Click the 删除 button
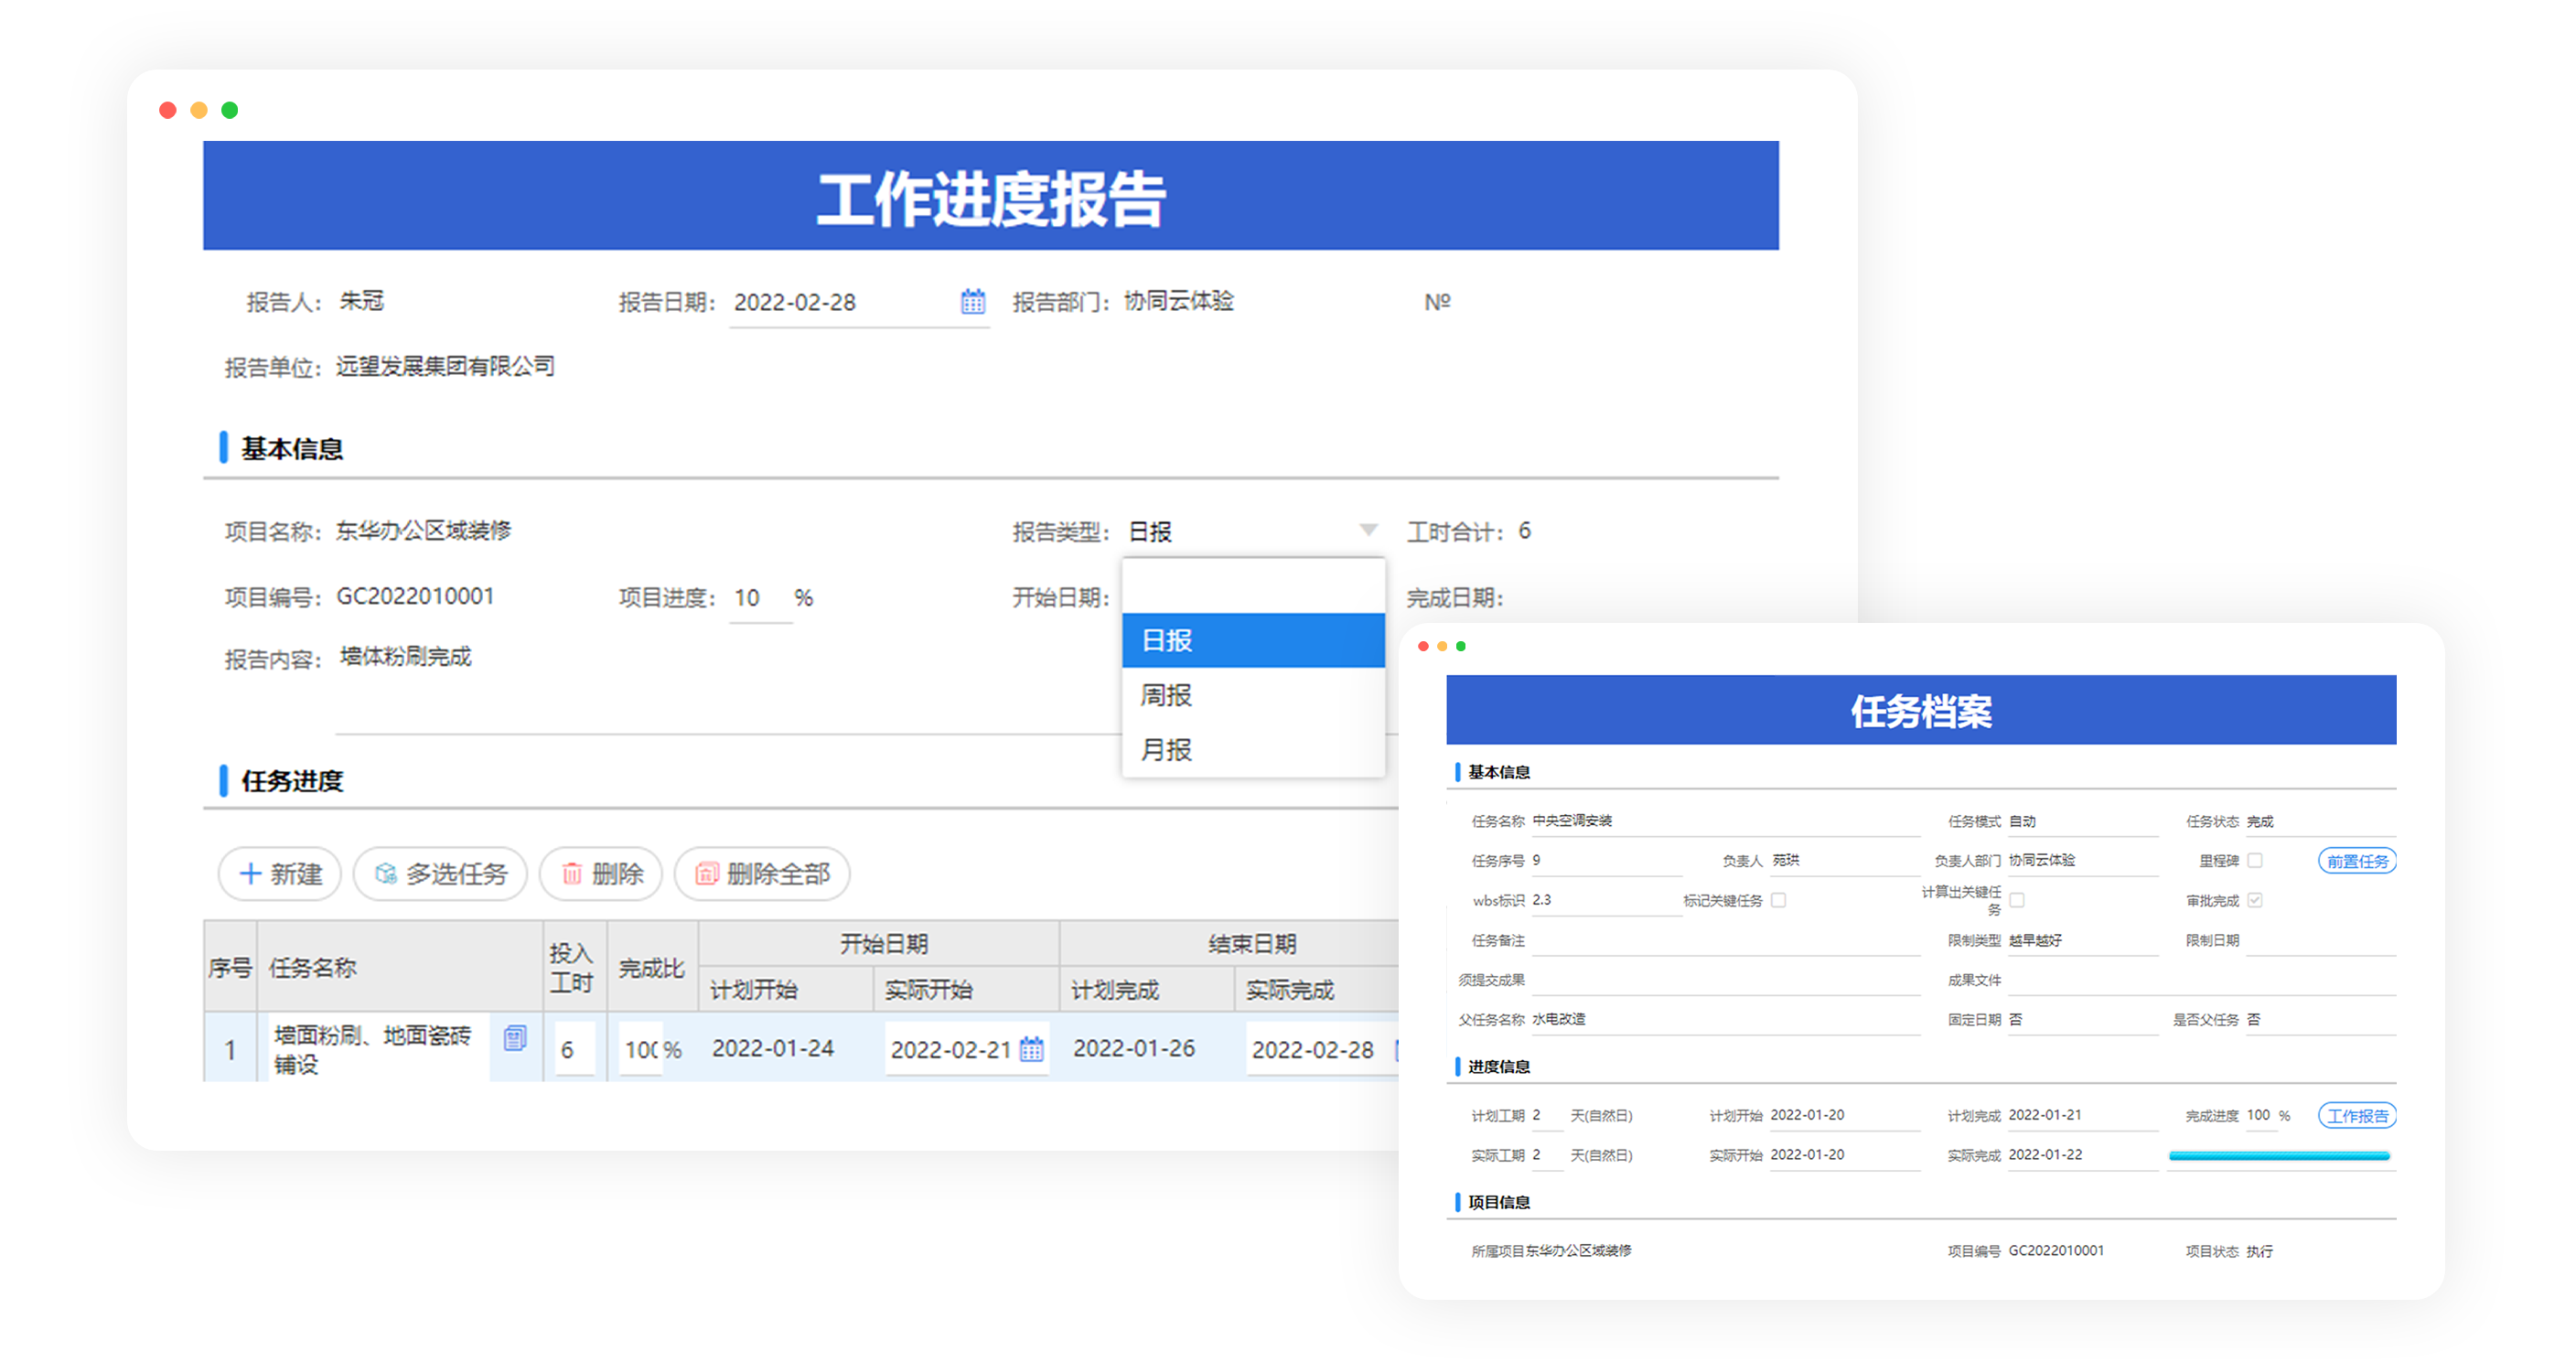 point(601,873)
